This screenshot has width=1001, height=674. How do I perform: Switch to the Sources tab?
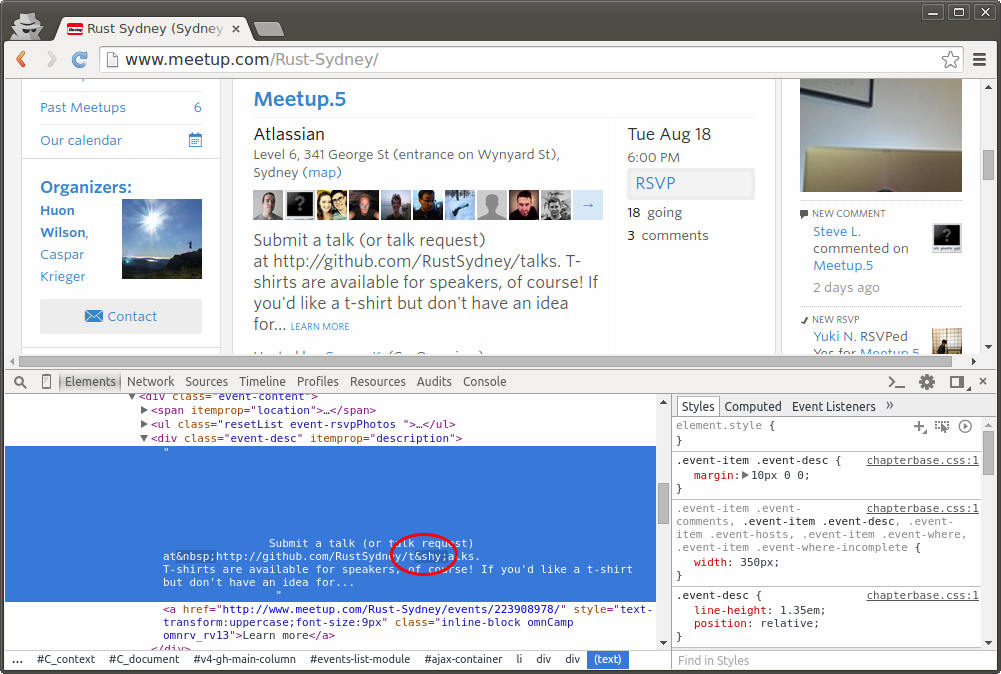(x=206, y=382)
